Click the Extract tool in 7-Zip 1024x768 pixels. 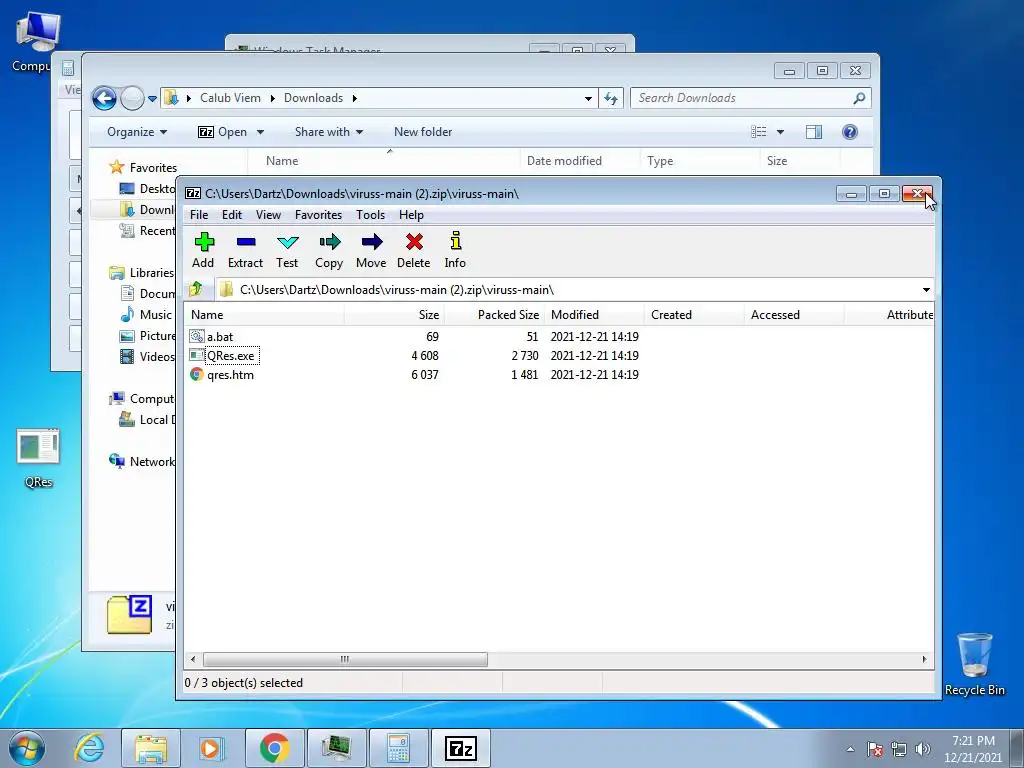click(246, 250)
